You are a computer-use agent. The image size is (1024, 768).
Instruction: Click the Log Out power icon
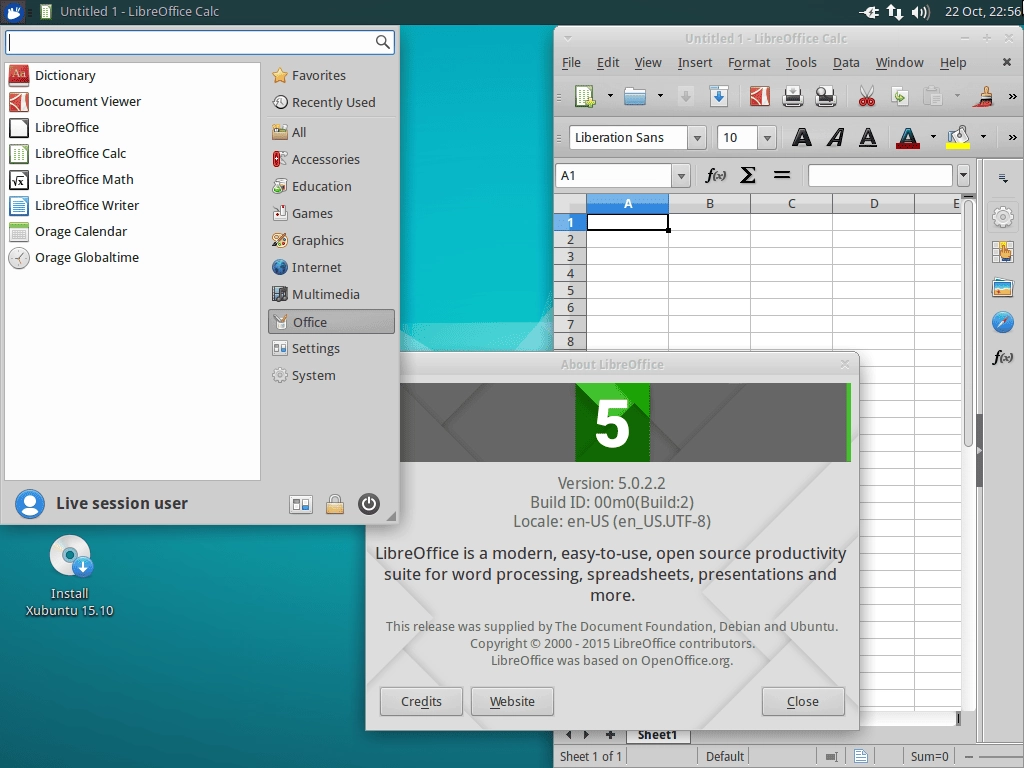point(369,504)
